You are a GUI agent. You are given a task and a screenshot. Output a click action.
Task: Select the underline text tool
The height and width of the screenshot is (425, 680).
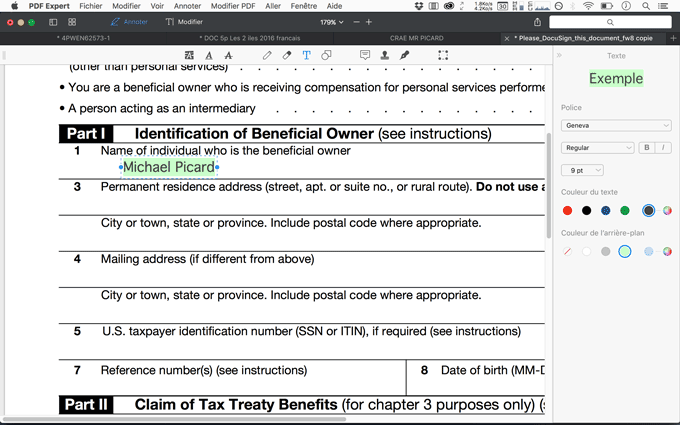(209, 55)
